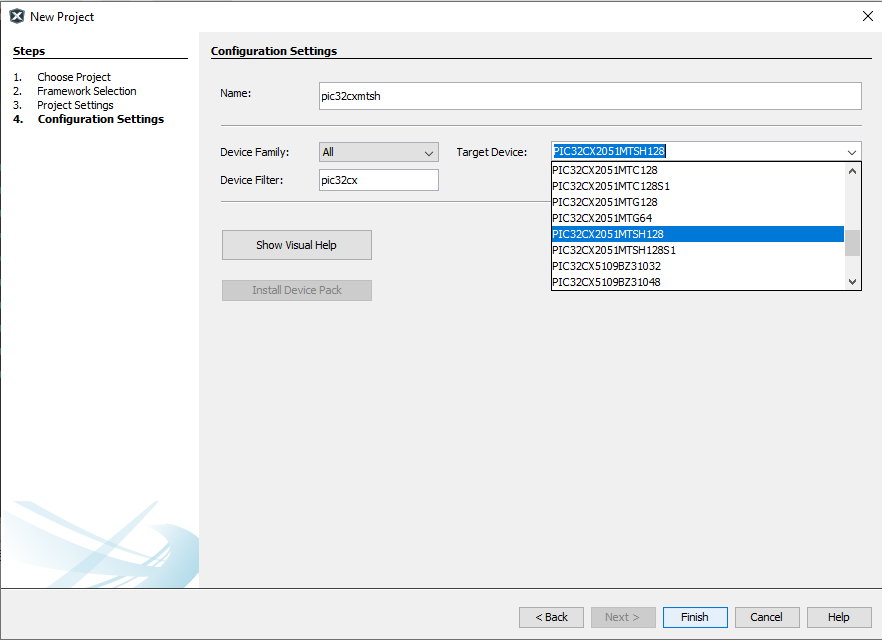882x640 pixels.
Task: Click the device list scroll-up arrow
Action: pyautogui.click(x=852, y=171)
